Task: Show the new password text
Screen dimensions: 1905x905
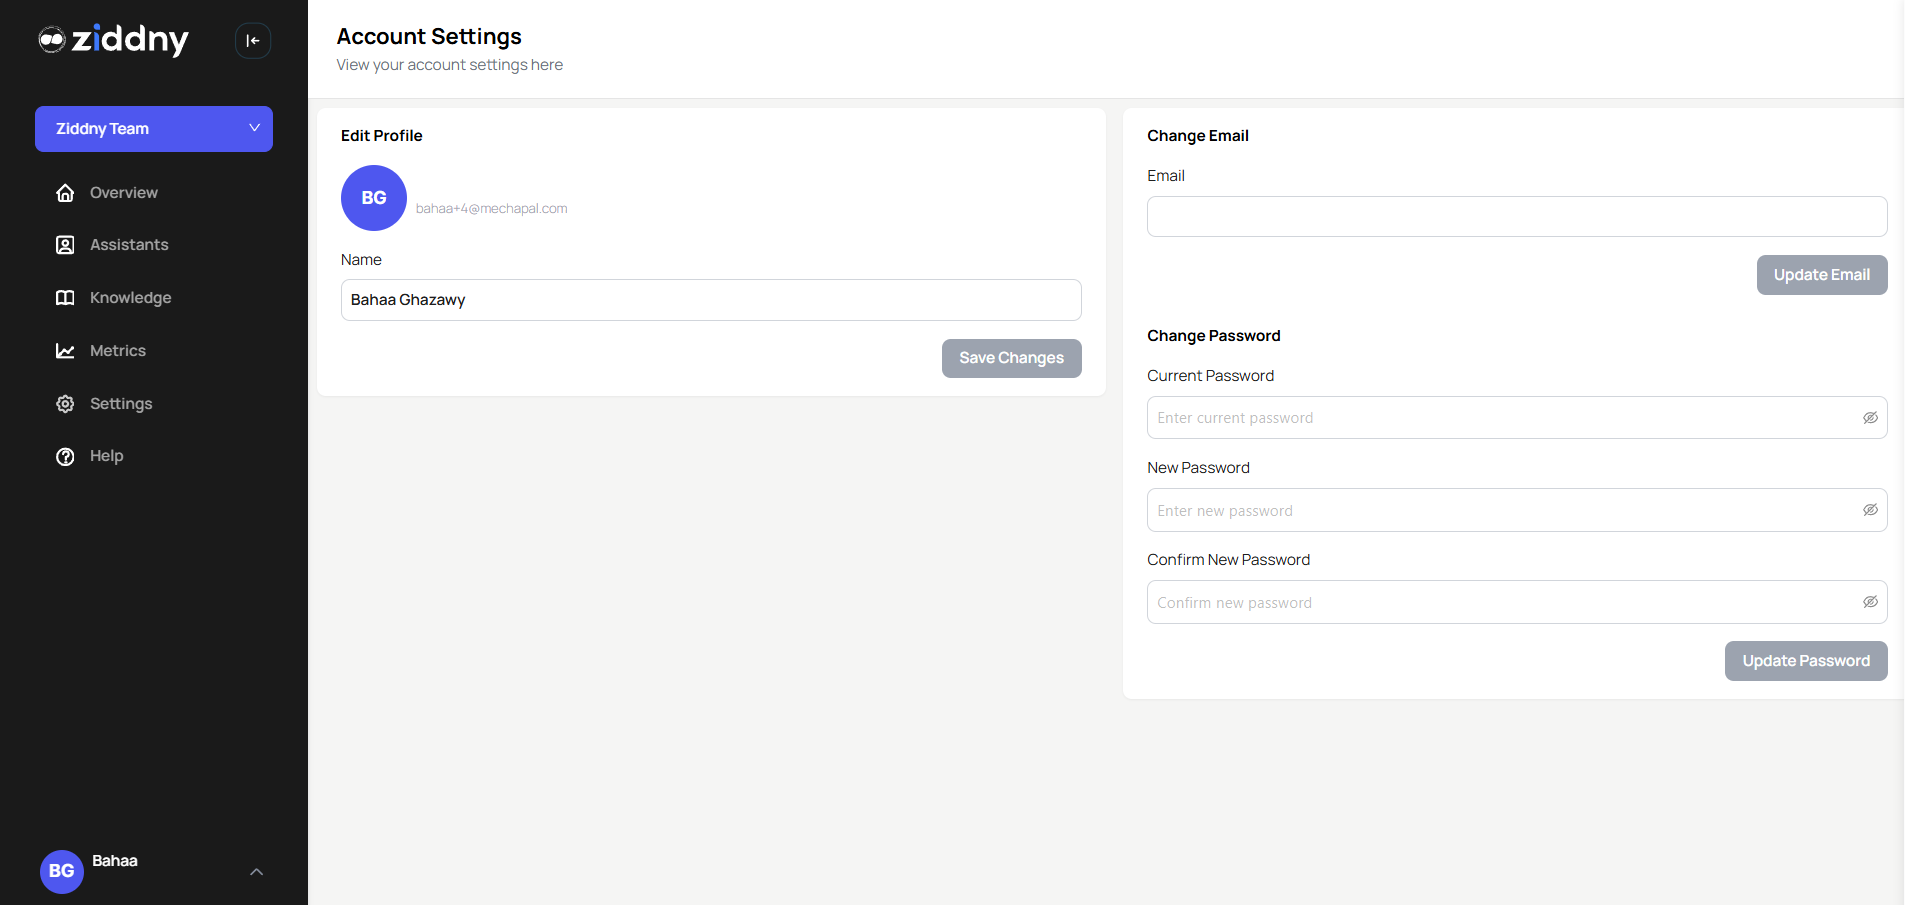Action: pos(1870,509)
